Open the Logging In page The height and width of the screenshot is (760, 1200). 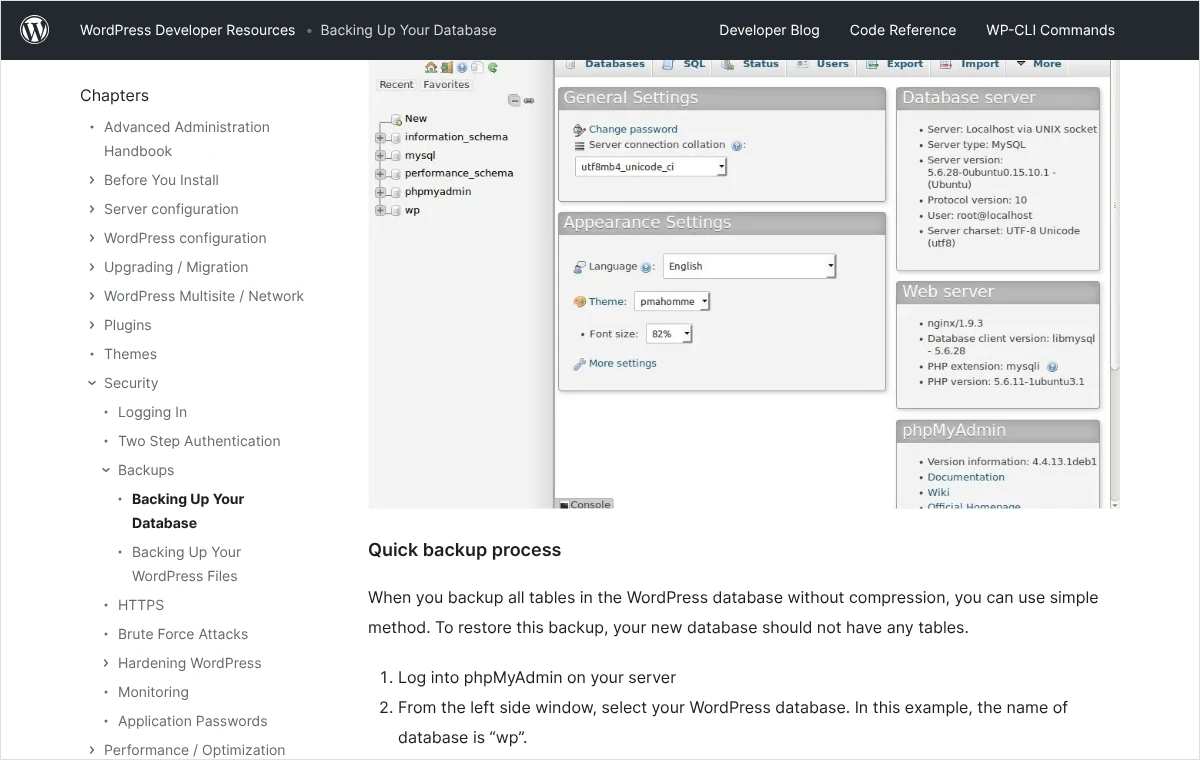pyautogui.click(x=152, y=412)
